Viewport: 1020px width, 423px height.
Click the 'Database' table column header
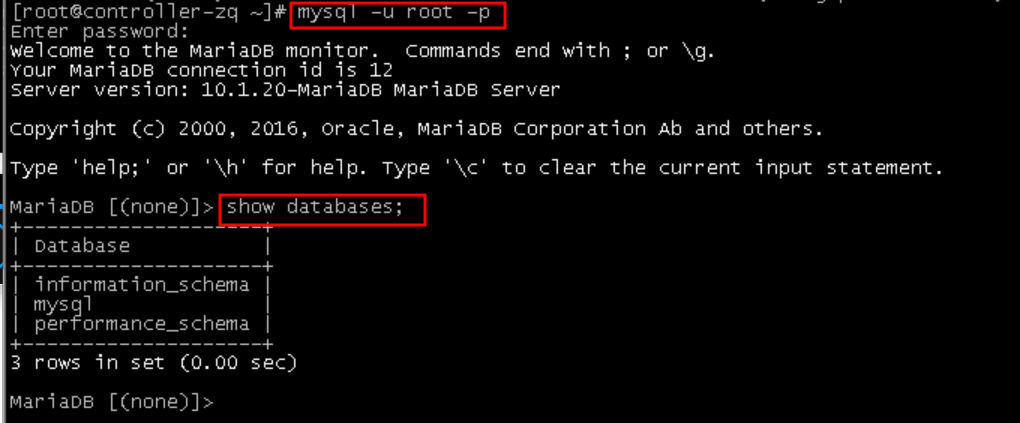[82, 246]
